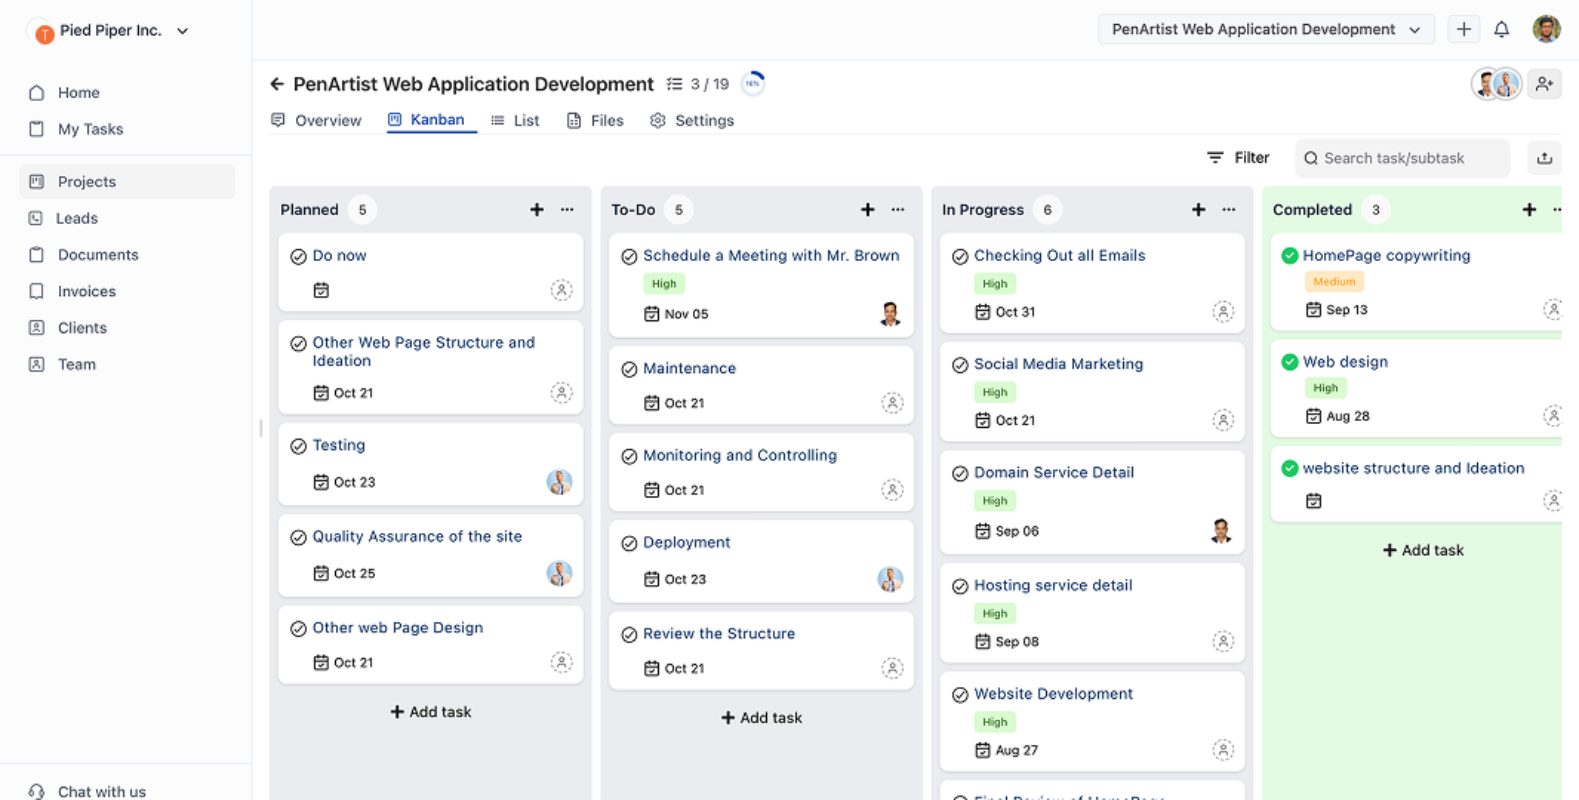Click the plus icon in top bar
Viewport: 1579px width, 800px height.
[x=1463, y=30]
